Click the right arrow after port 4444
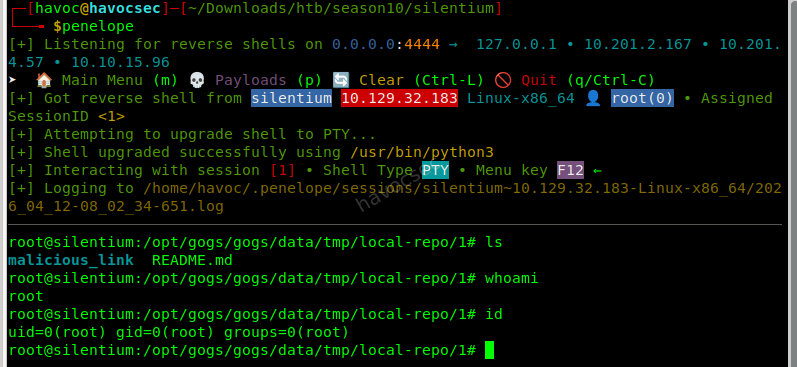Image resolution: width=797 pixels, height=367 pixels. pos(452,45)
